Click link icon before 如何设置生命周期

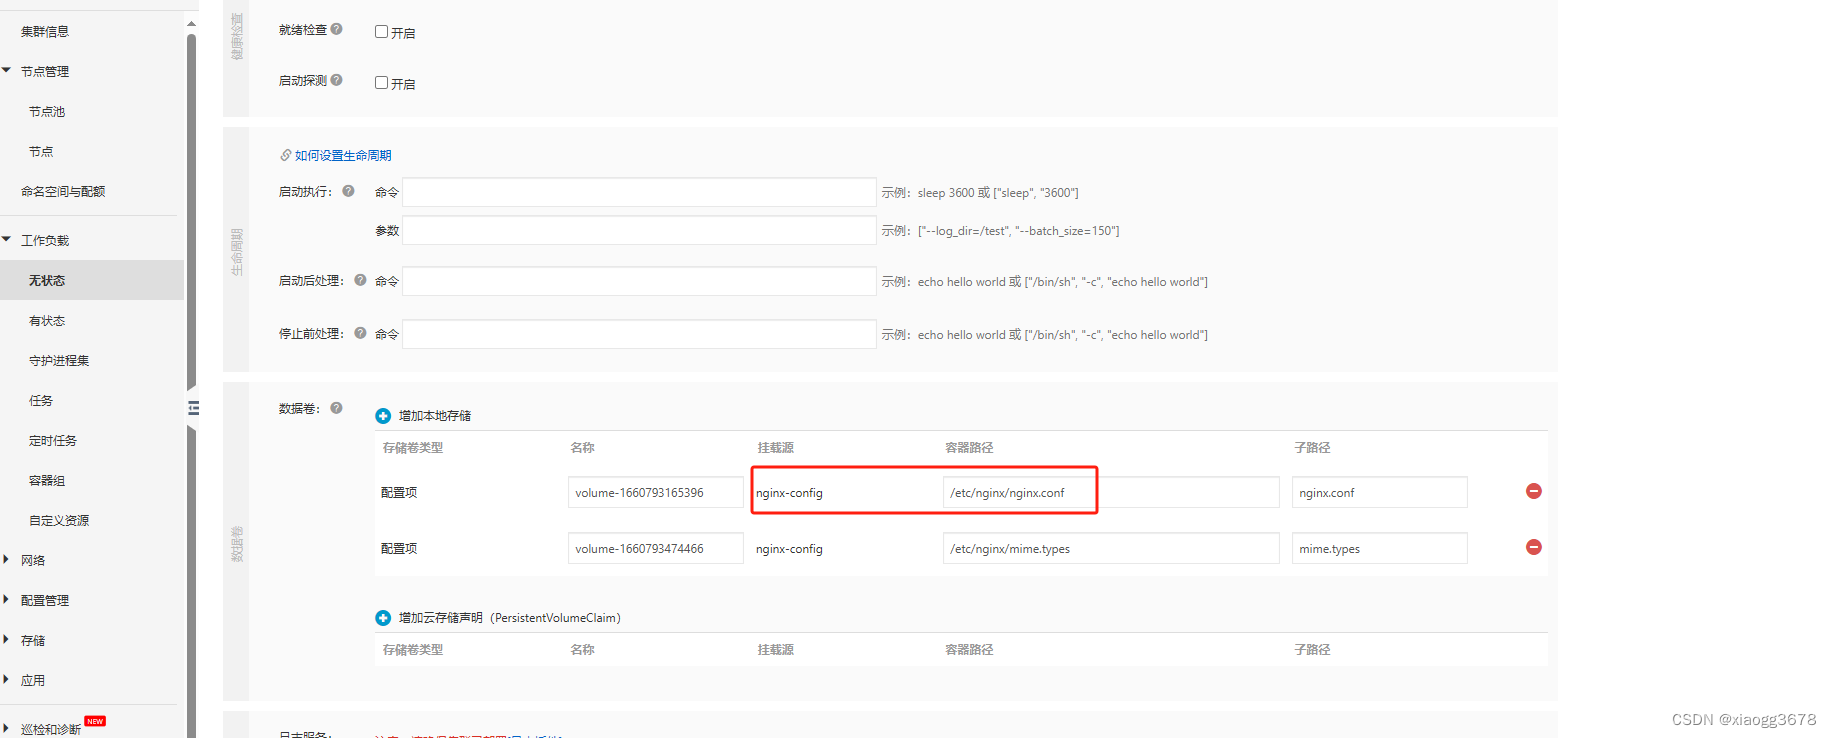tap(285, 155)
